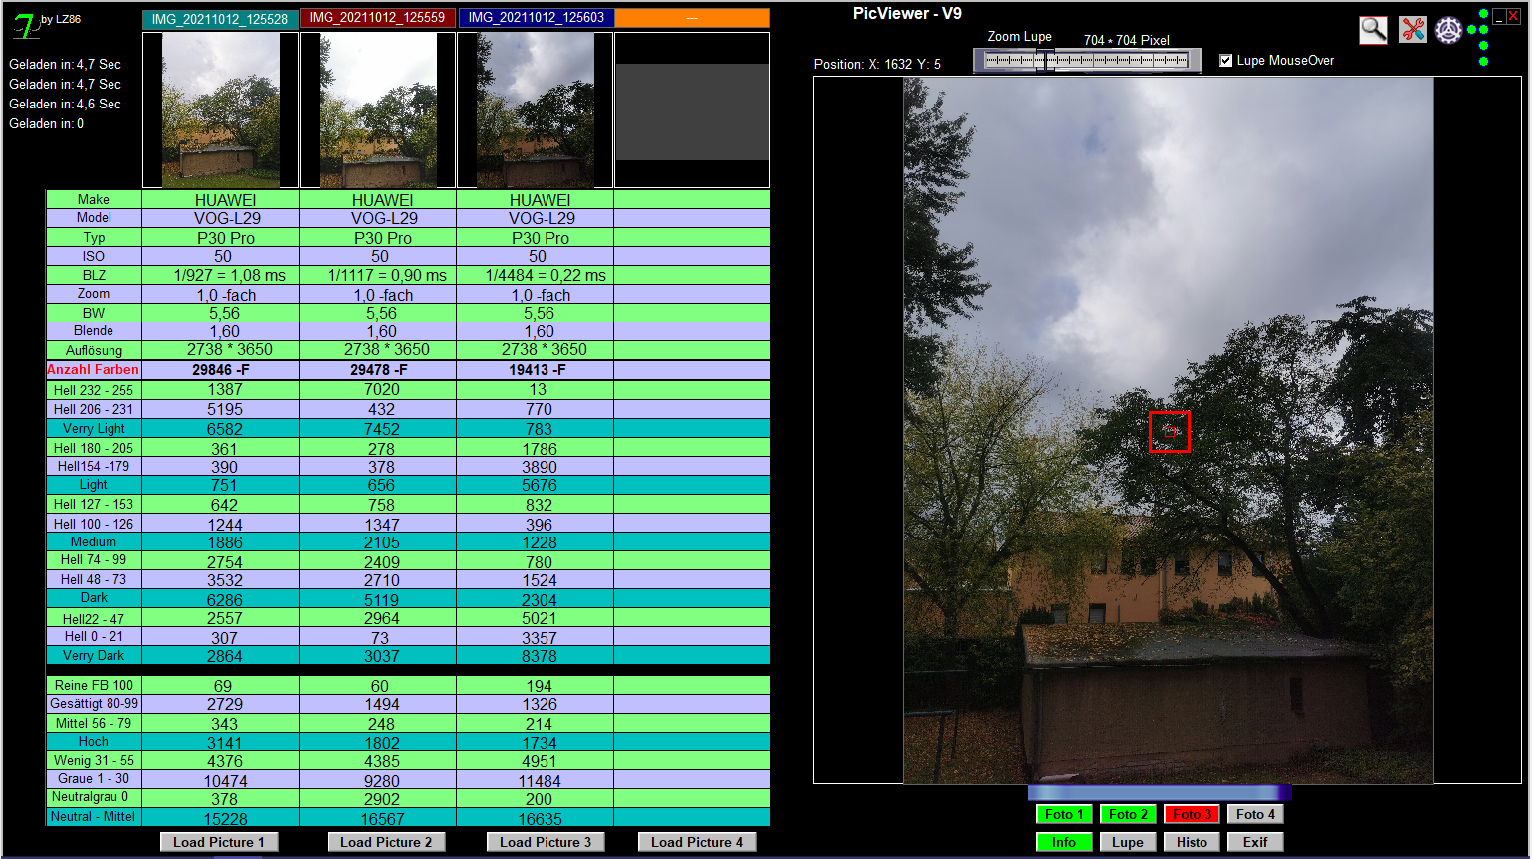Click Load Picture 2 button
The width and height of the screenshot is (1532, 859).
386,842
